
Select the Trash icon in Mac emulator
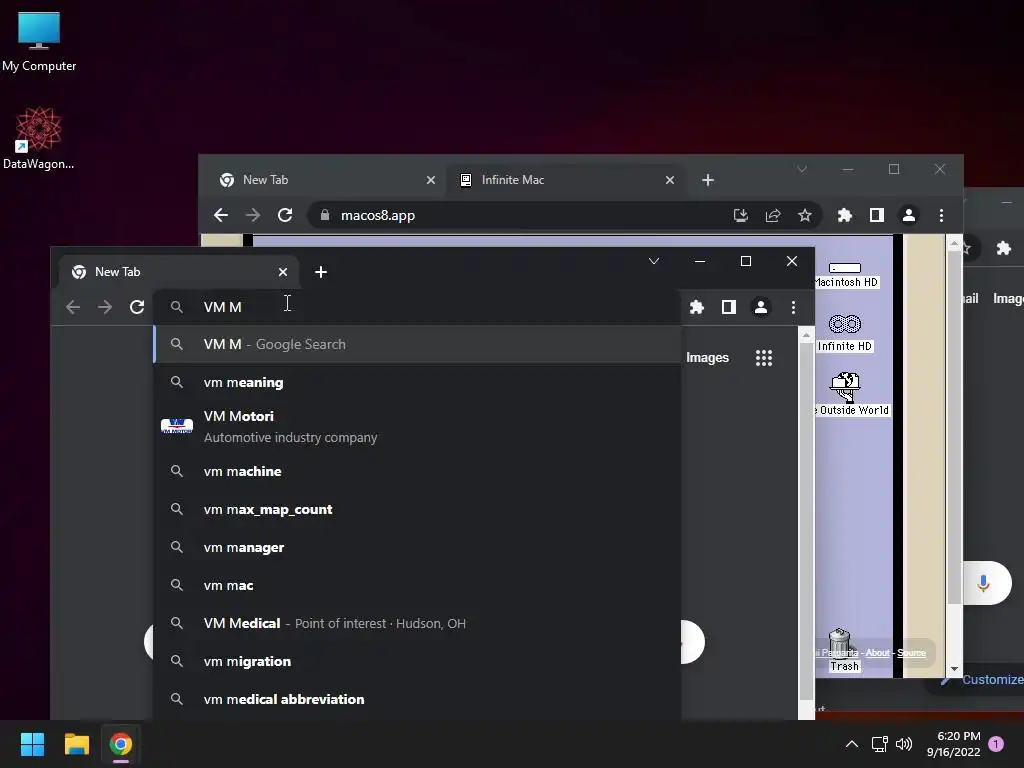[843, 650]
